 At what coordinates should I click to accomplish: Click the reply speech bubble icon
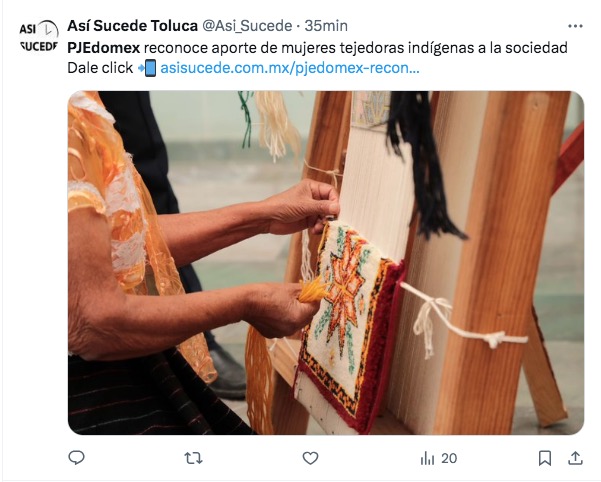coord(76,457)
